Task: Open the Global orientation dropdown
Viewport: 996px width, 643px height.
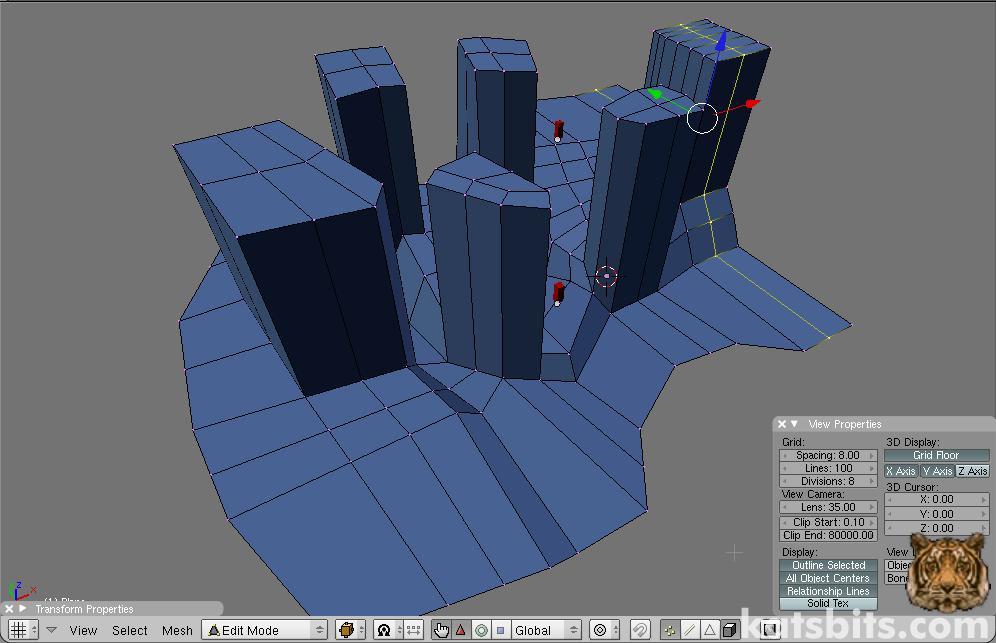Action: (546, 630)
